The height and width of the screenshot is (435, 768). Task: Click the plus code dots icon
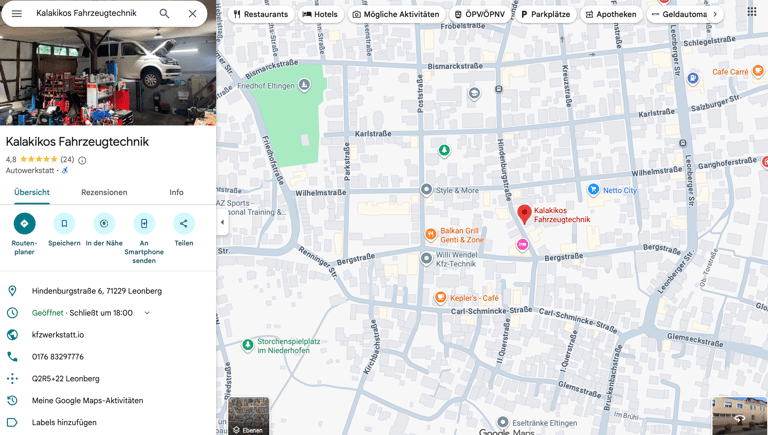pyautogui.click(x=12, y=379)
